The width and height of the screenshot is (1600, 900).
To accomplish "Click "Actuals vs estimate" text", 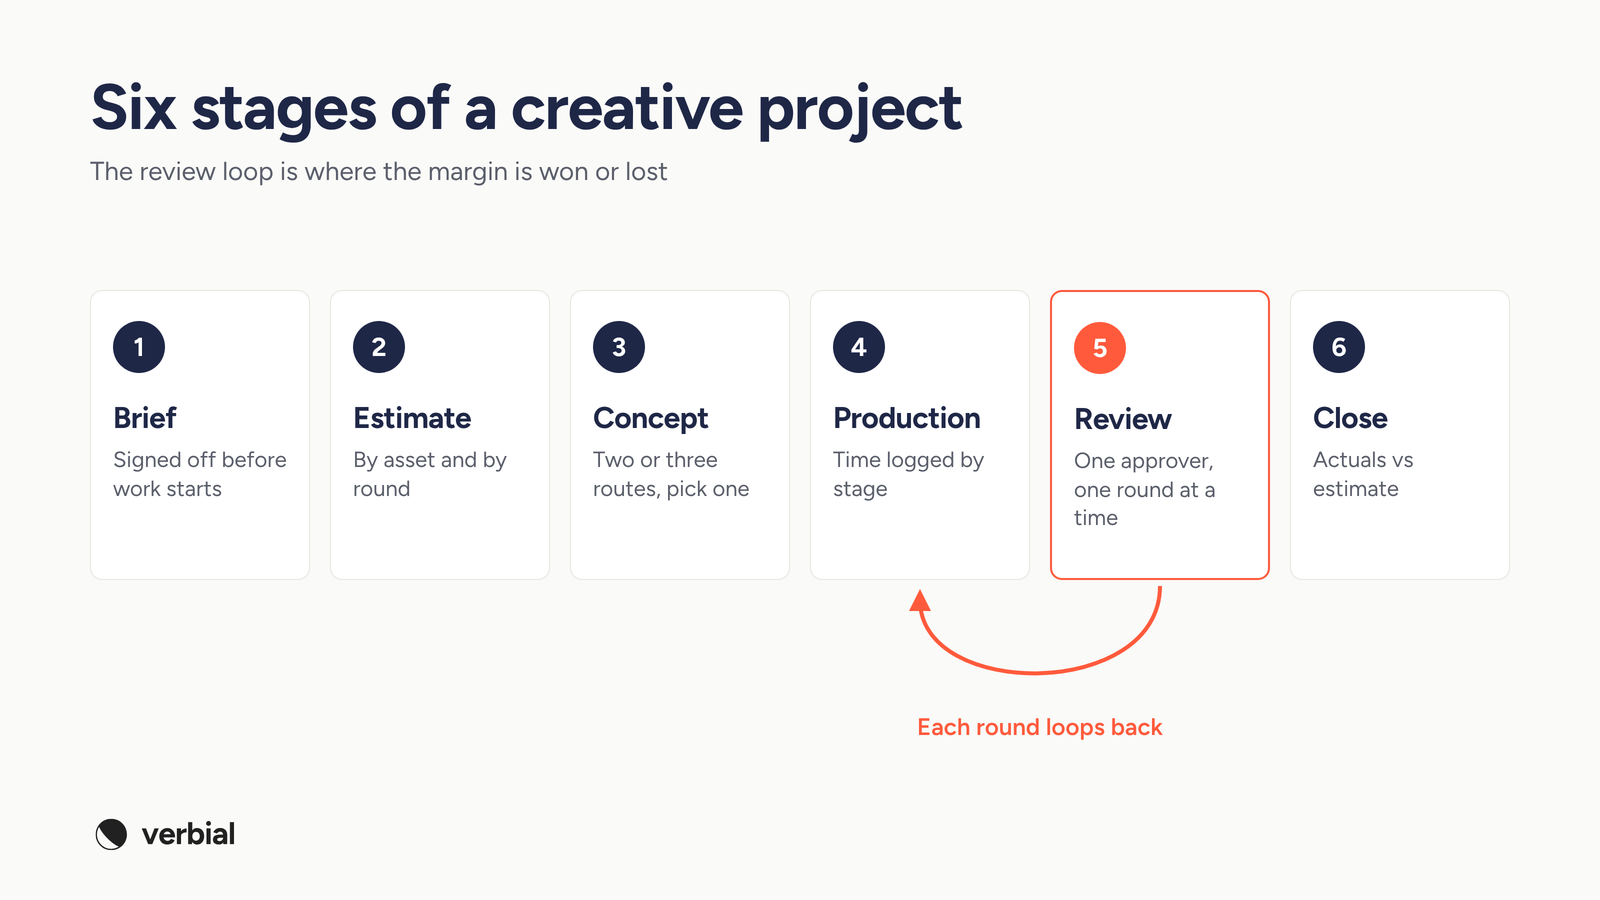I will click(1363, 474).
